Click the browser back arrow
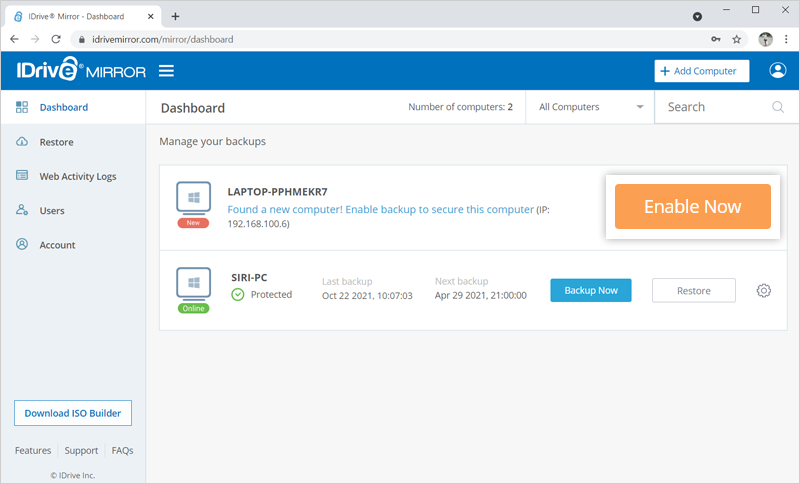Viewport: 800px width, 484px height. pos(14,39)
